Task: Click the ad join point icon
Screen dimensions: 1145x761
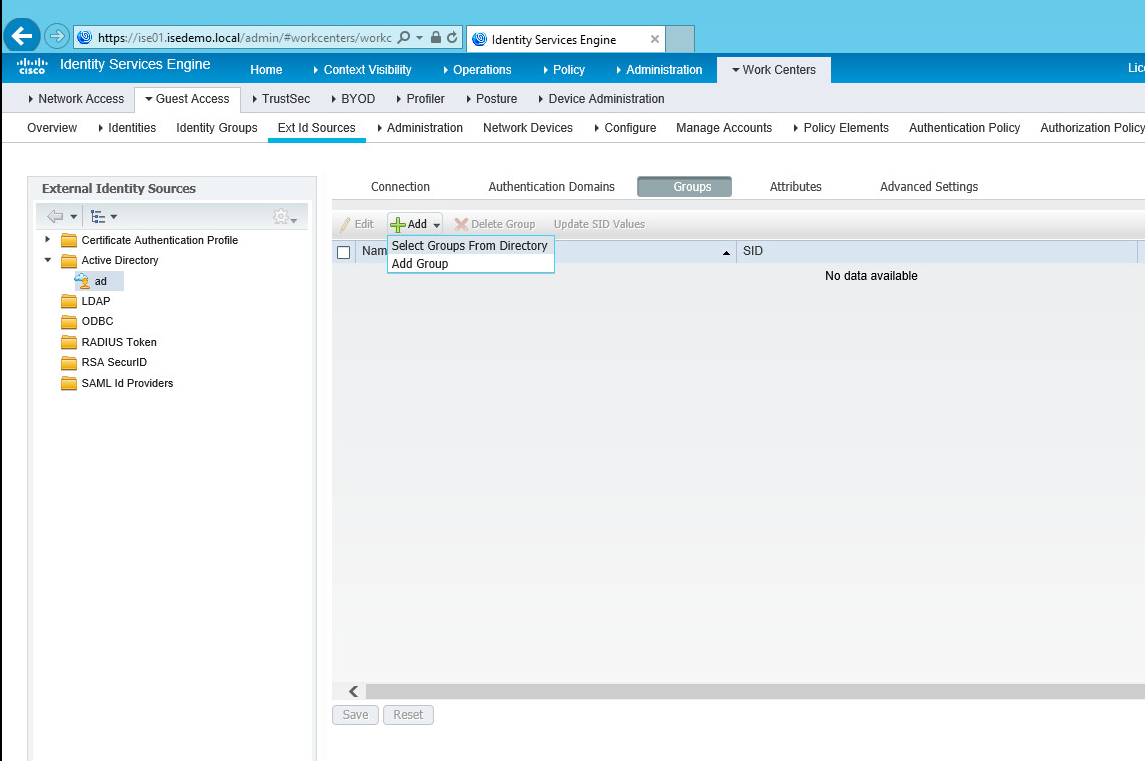Action: [83, 281]
